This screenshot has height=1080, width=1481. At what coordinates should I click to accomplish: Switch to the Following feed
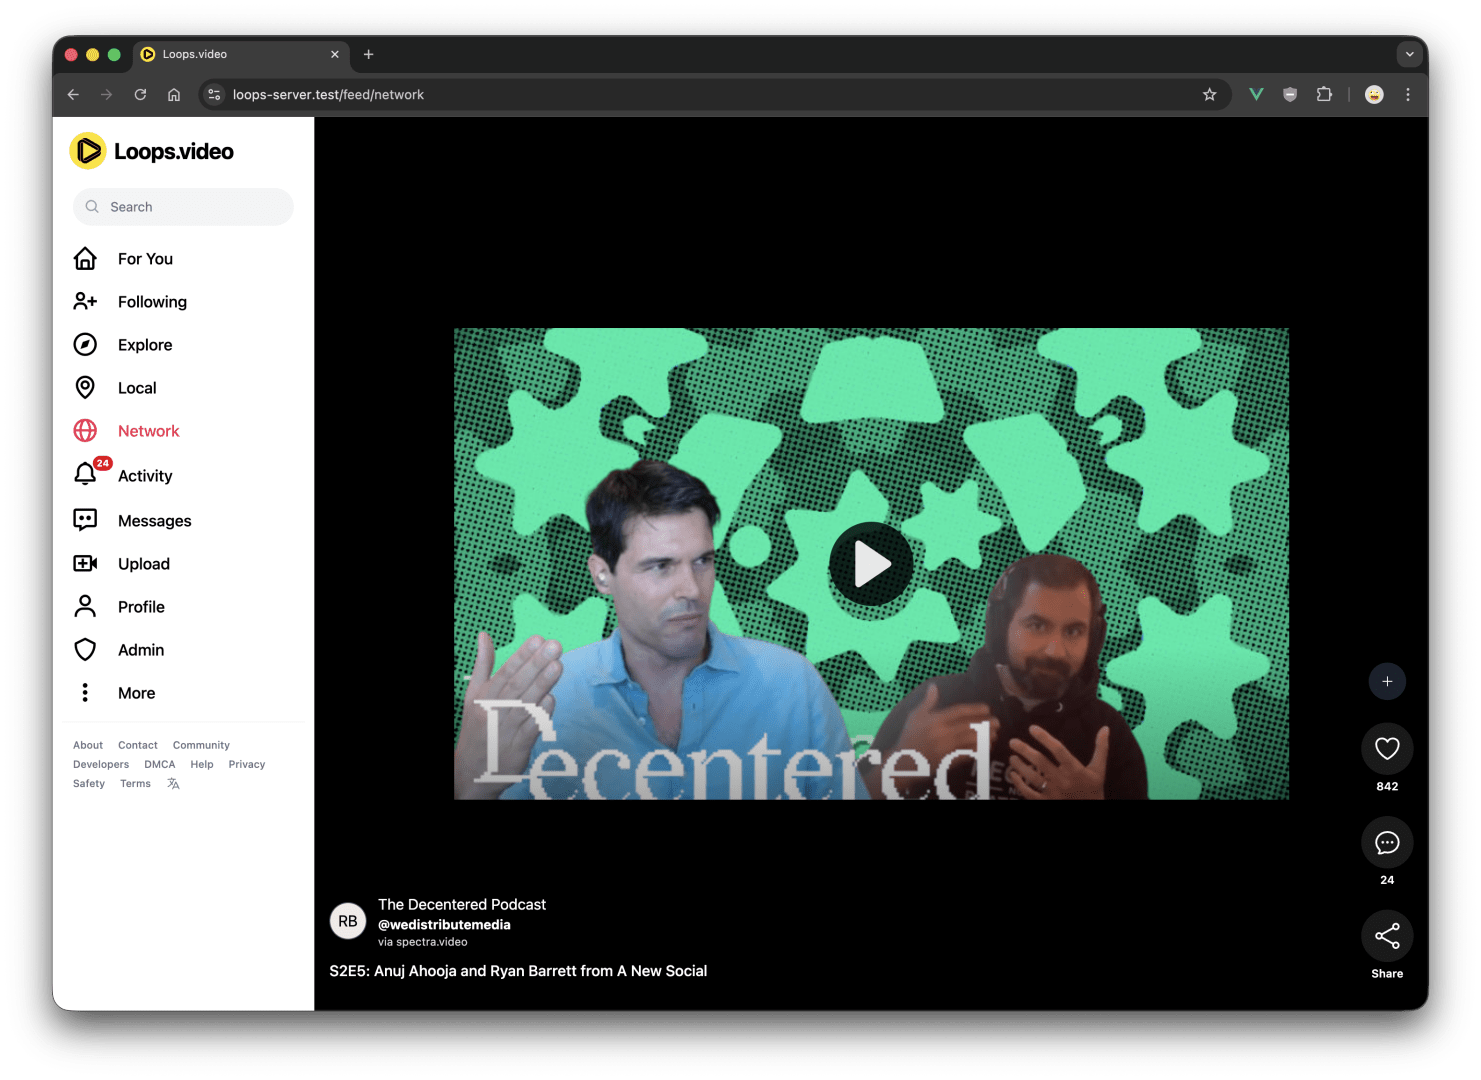point(152,301)
